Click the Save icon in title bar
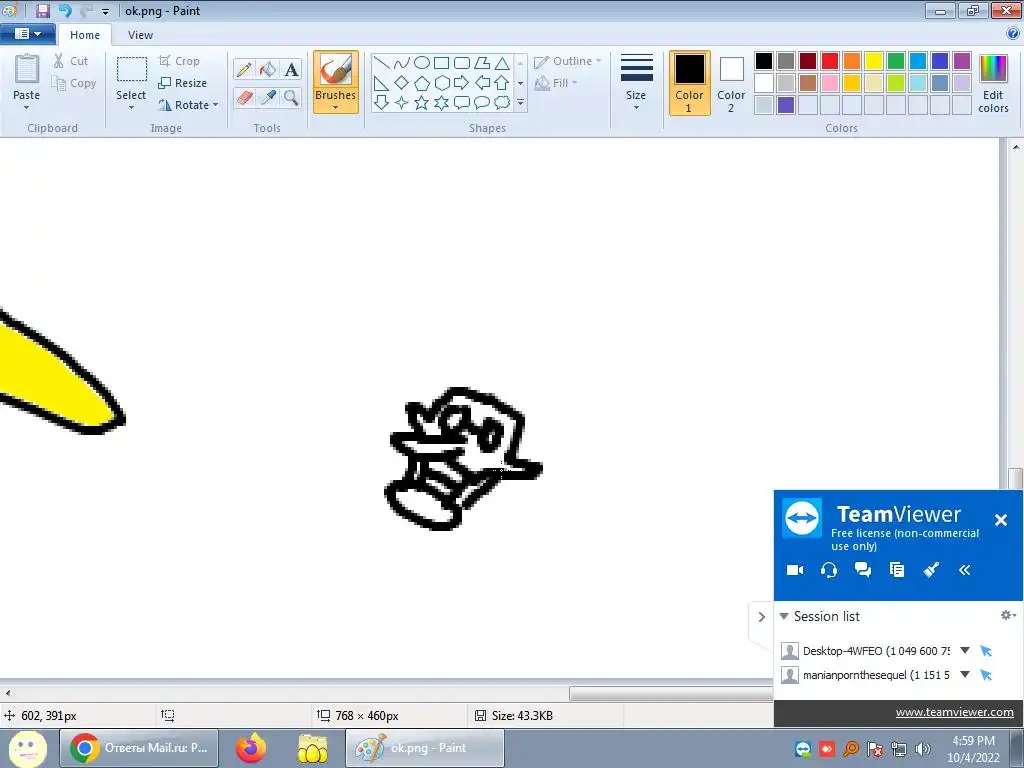Viewport: 1024px width, 768px height. [x=42, y=10]
